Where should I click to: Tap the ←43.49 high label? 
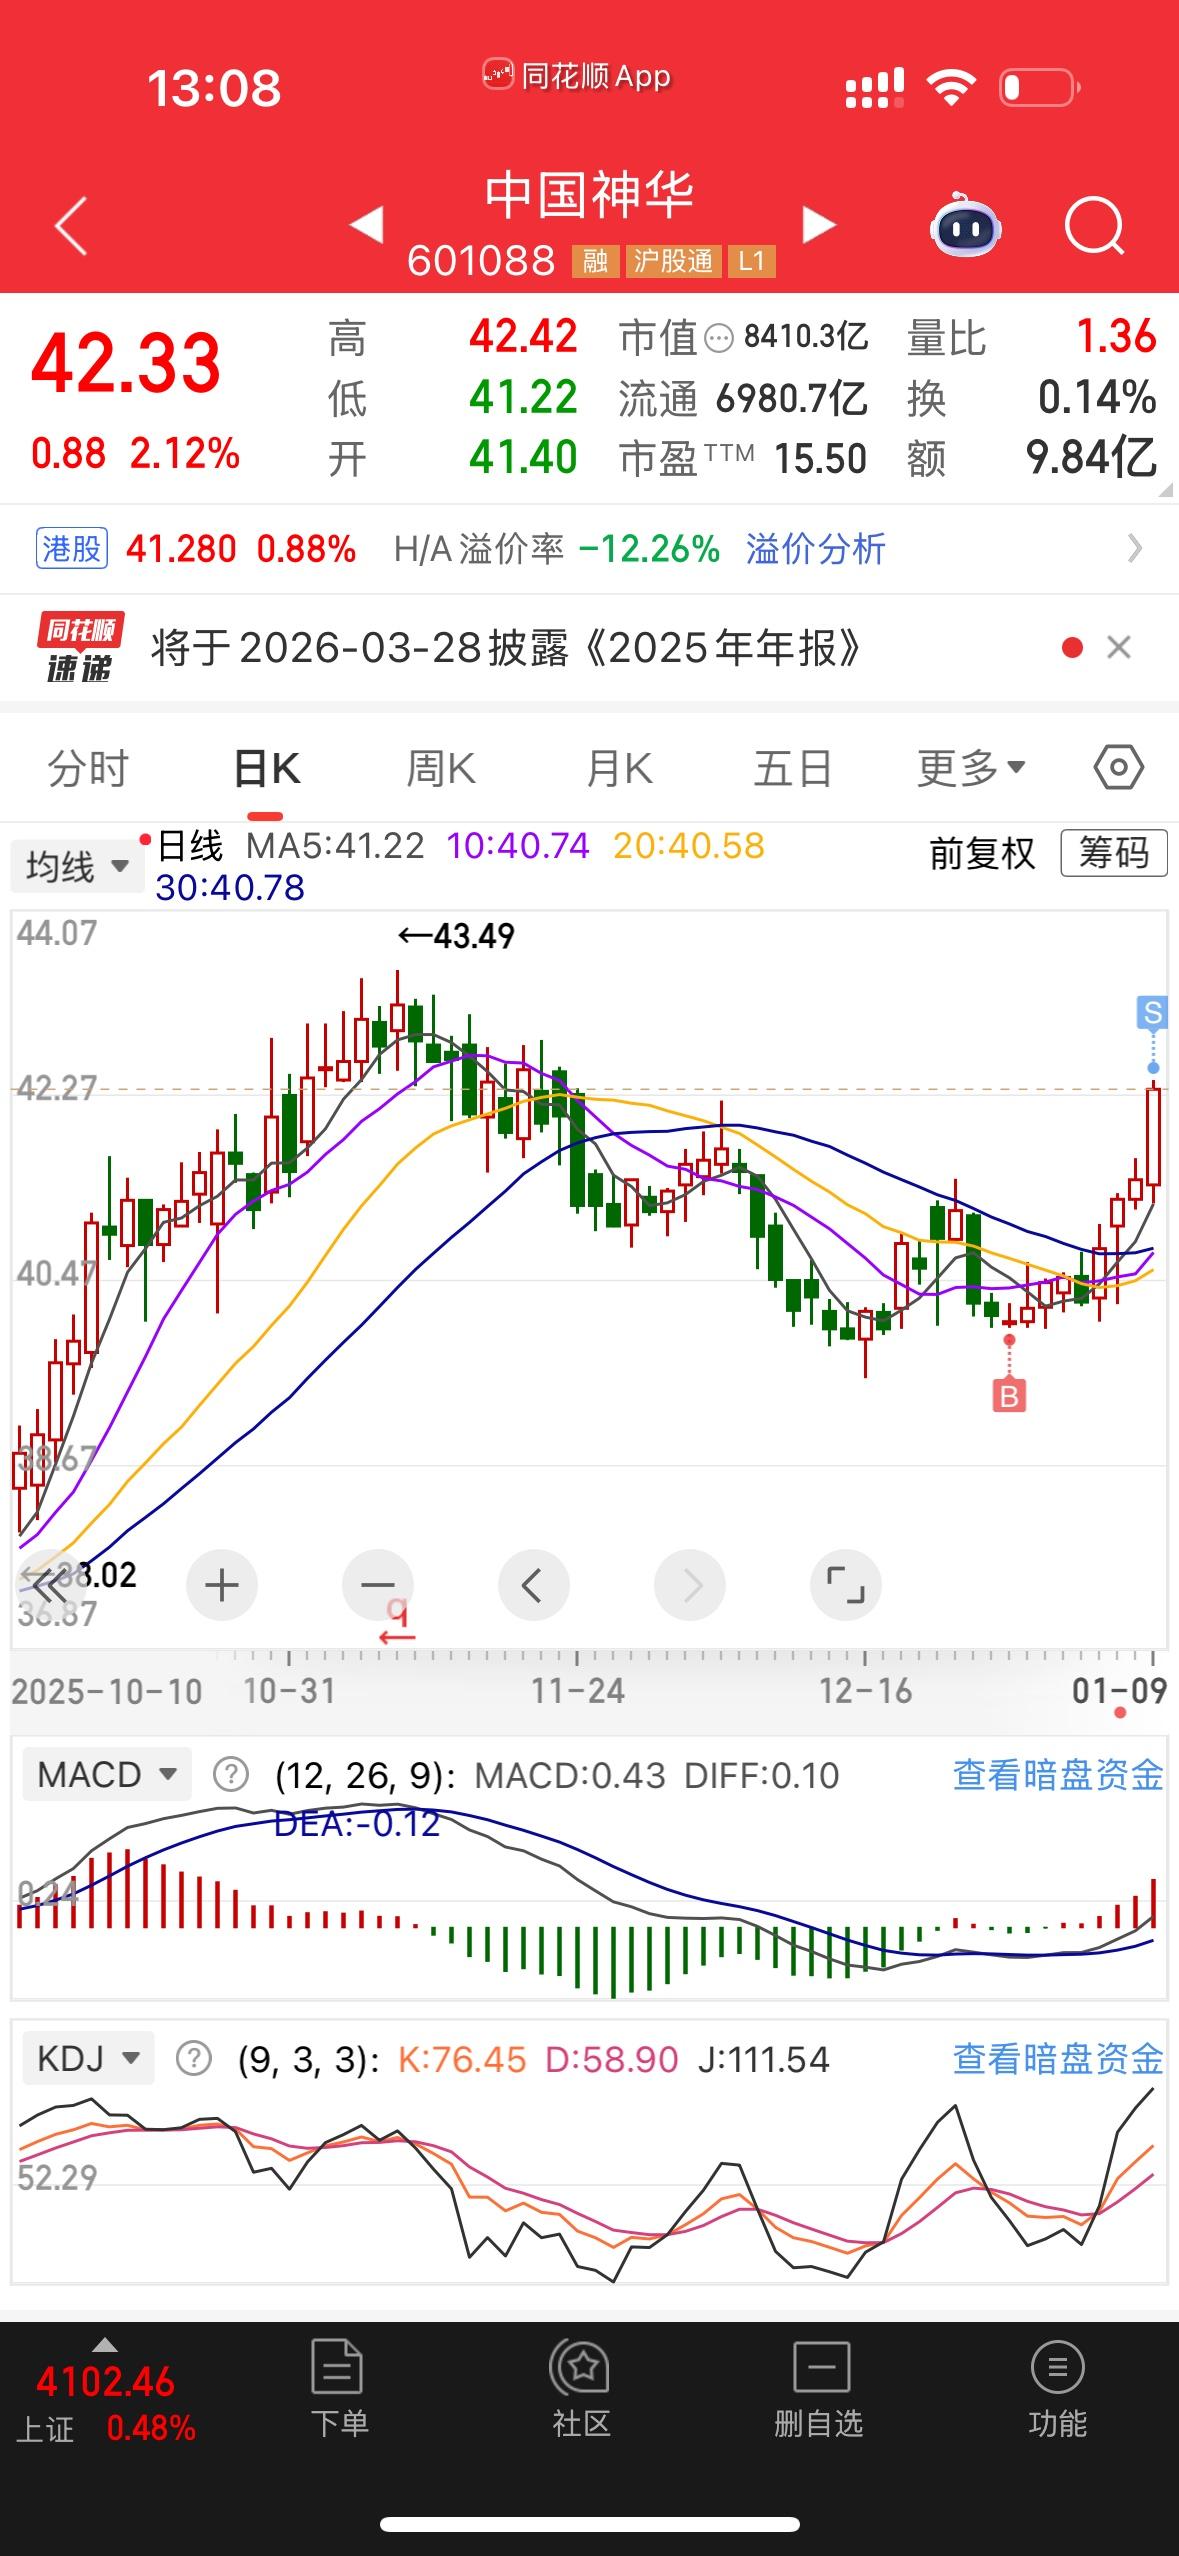(x=456, y=936)
